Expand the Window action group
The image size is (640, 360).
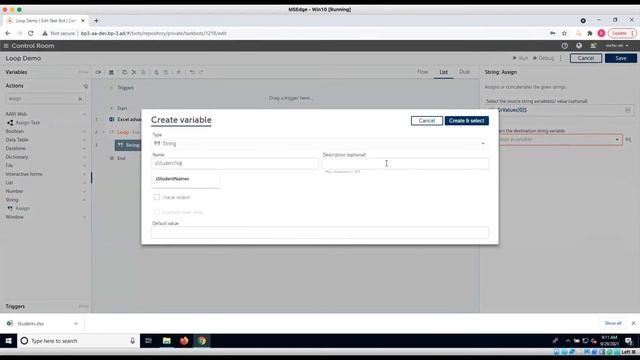[x=84, y=217]
